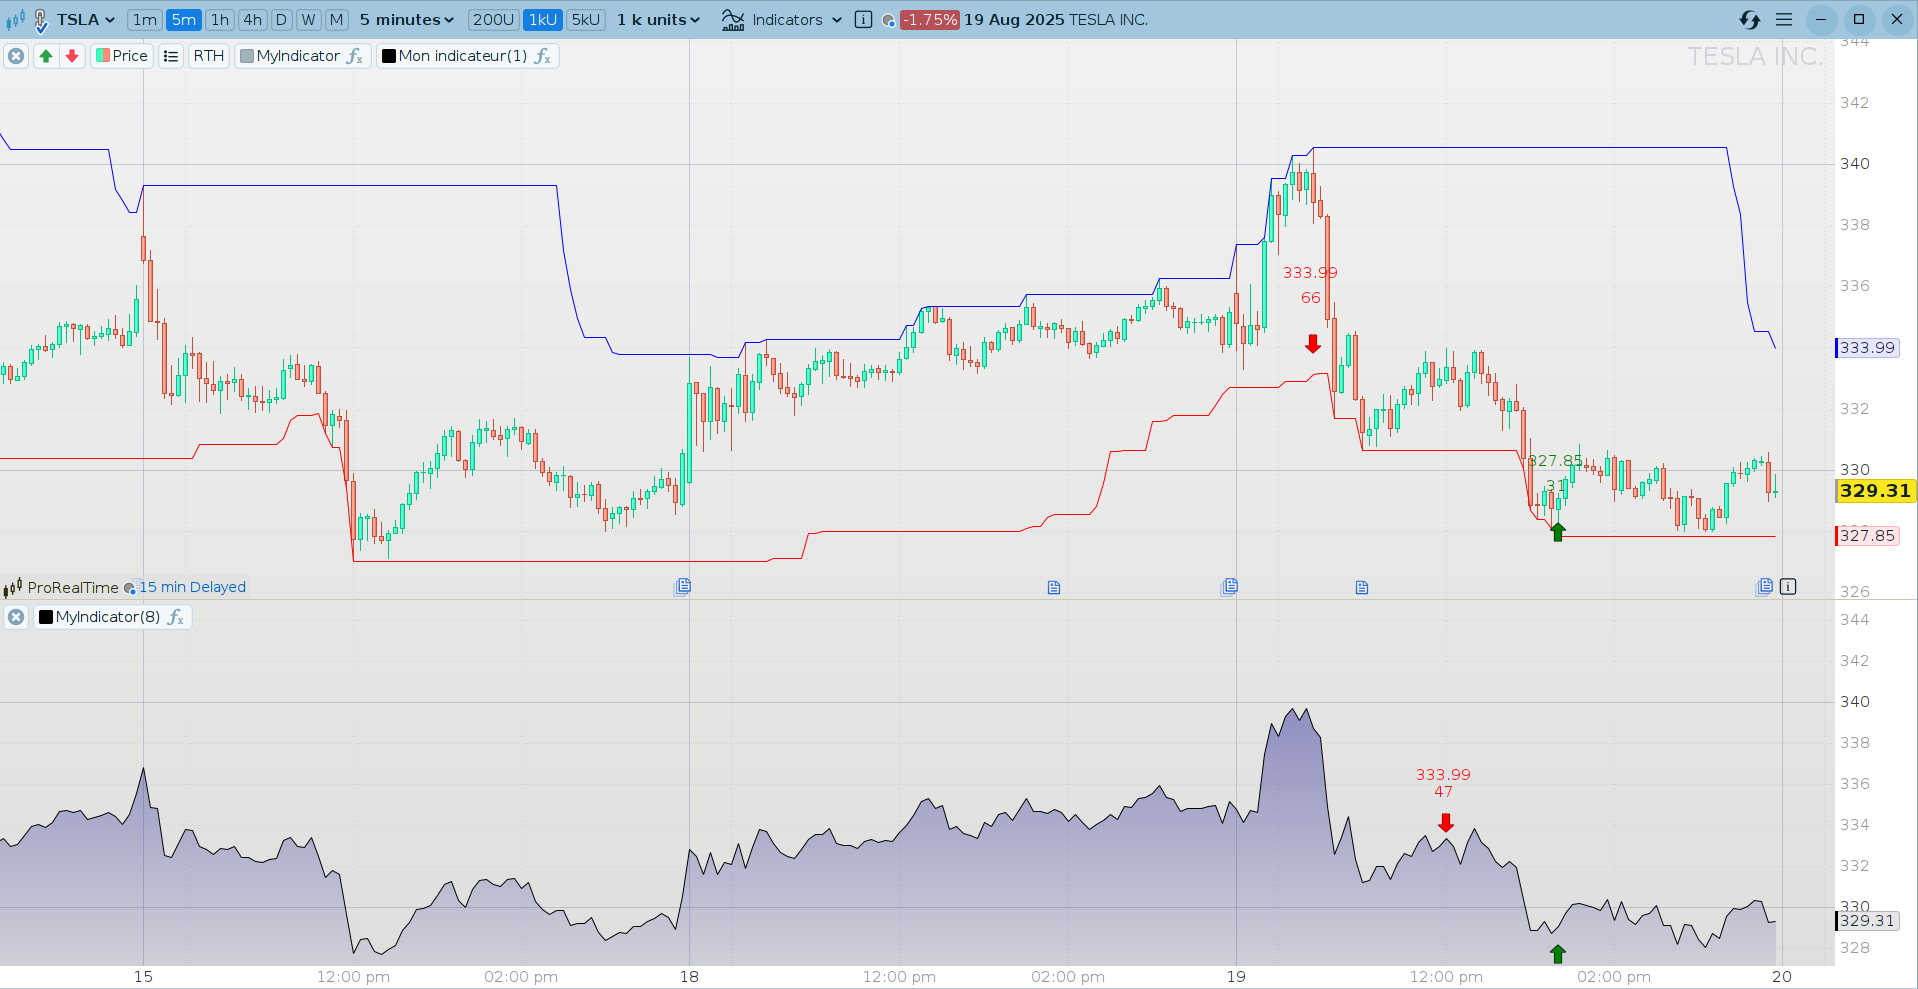This screenshot has height=989, width=1918.
Task: Close the price panel with the X icon
Action: [16, 56]
